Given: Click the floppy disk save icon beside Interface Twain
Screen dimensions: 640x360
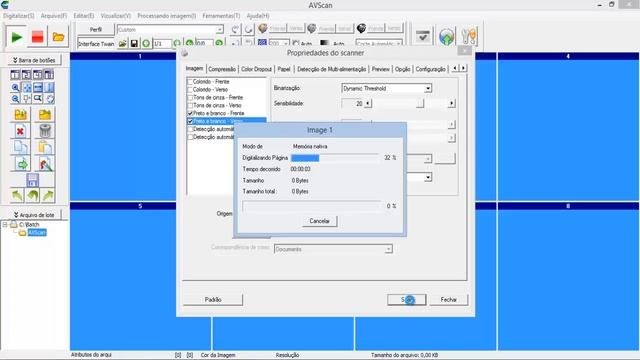Looking at the screenshot, I should (134, 43).
